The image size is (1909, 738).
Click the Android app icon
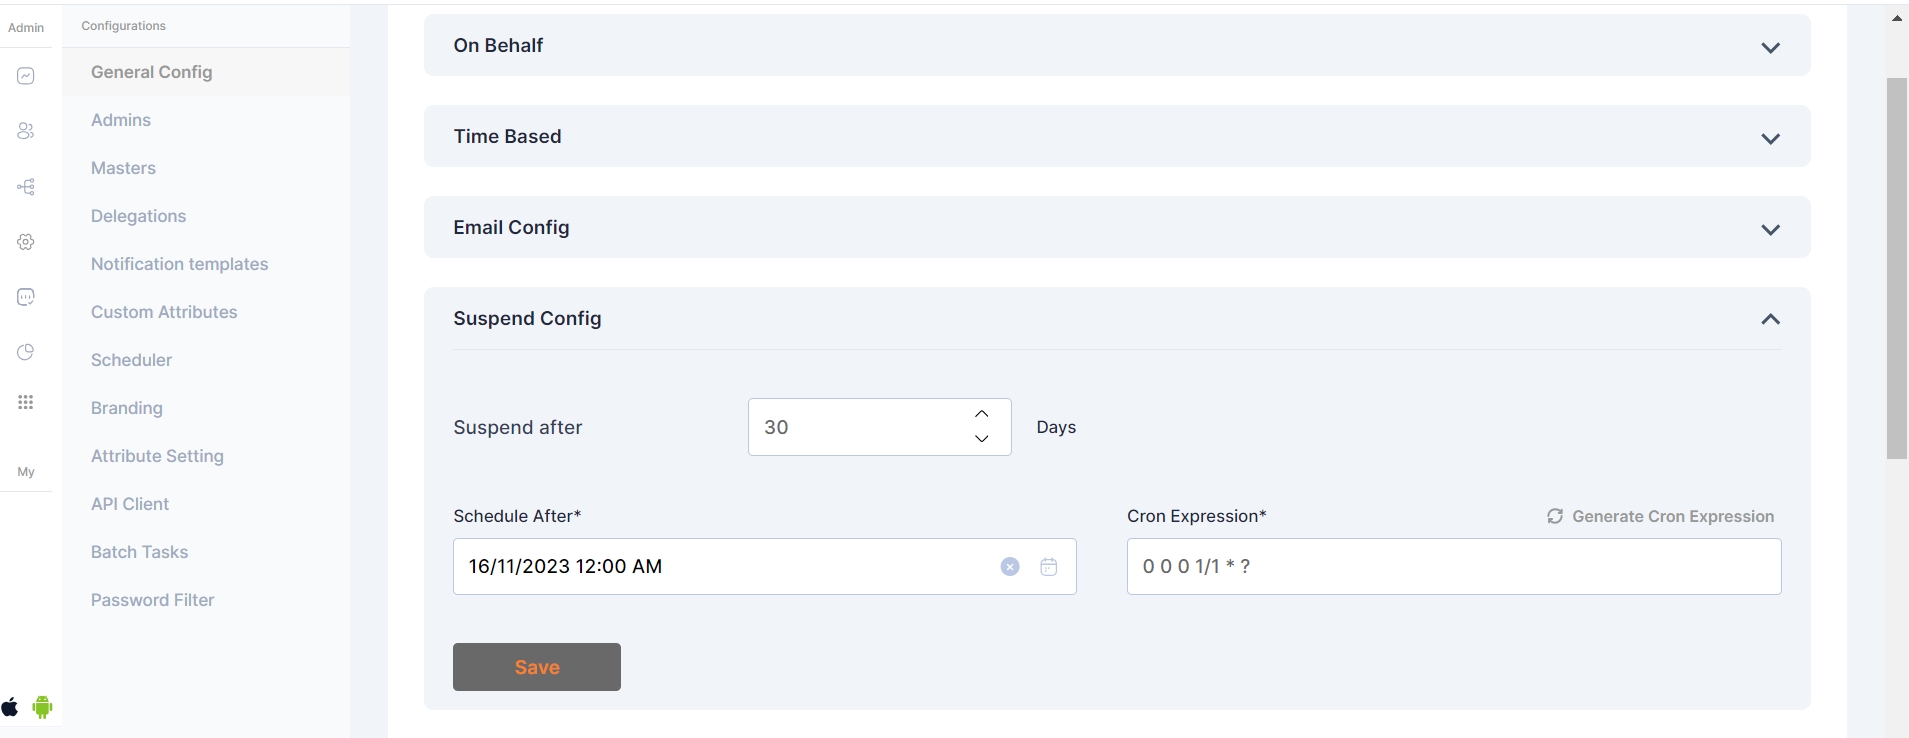point(42,708)
